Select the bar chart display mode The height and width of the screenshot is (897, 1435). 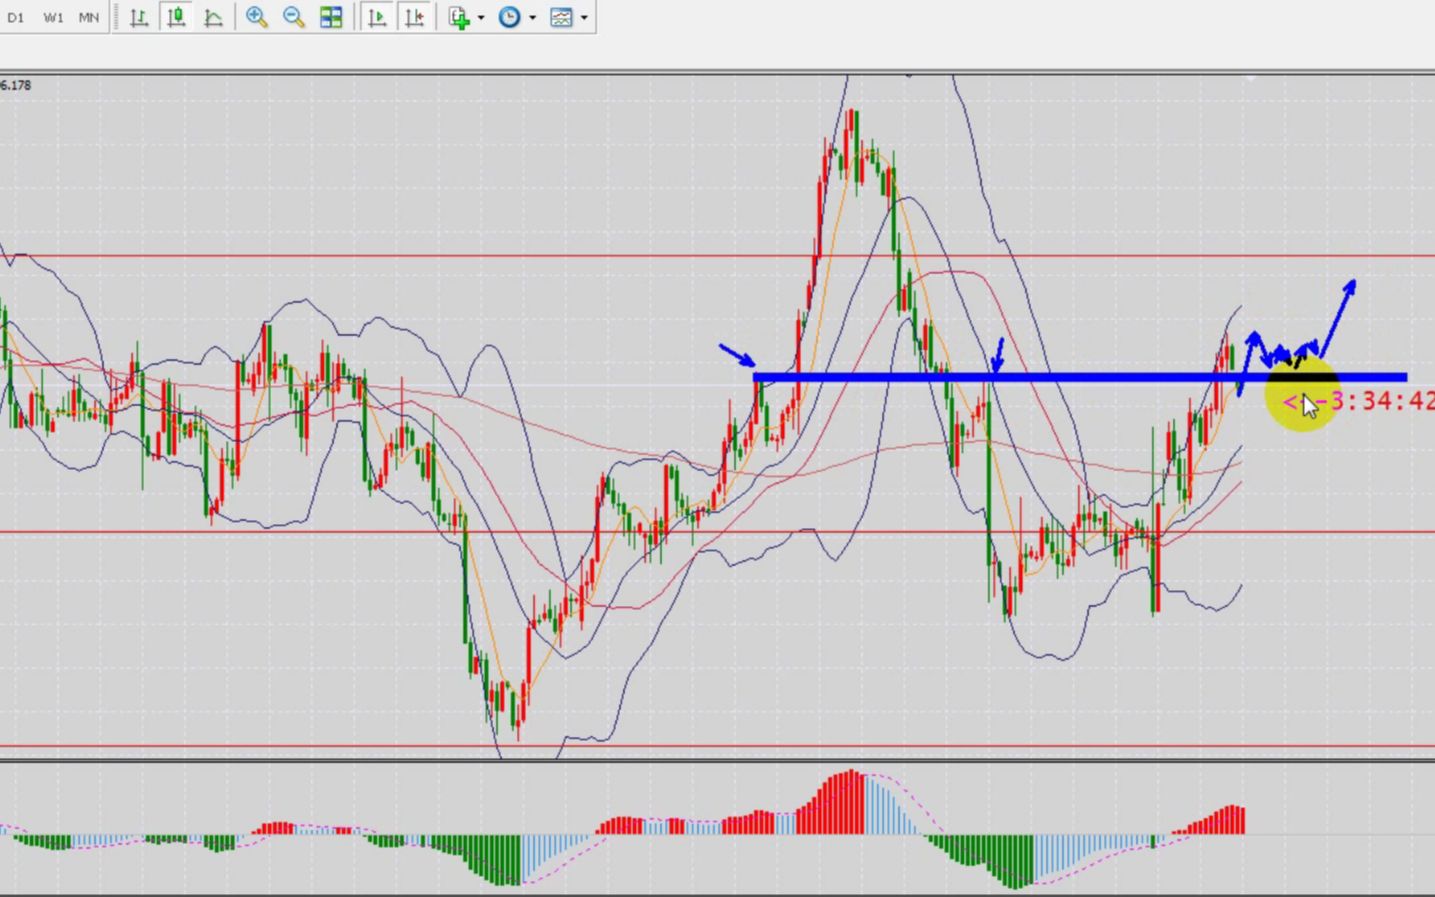(x=139, y=17)
